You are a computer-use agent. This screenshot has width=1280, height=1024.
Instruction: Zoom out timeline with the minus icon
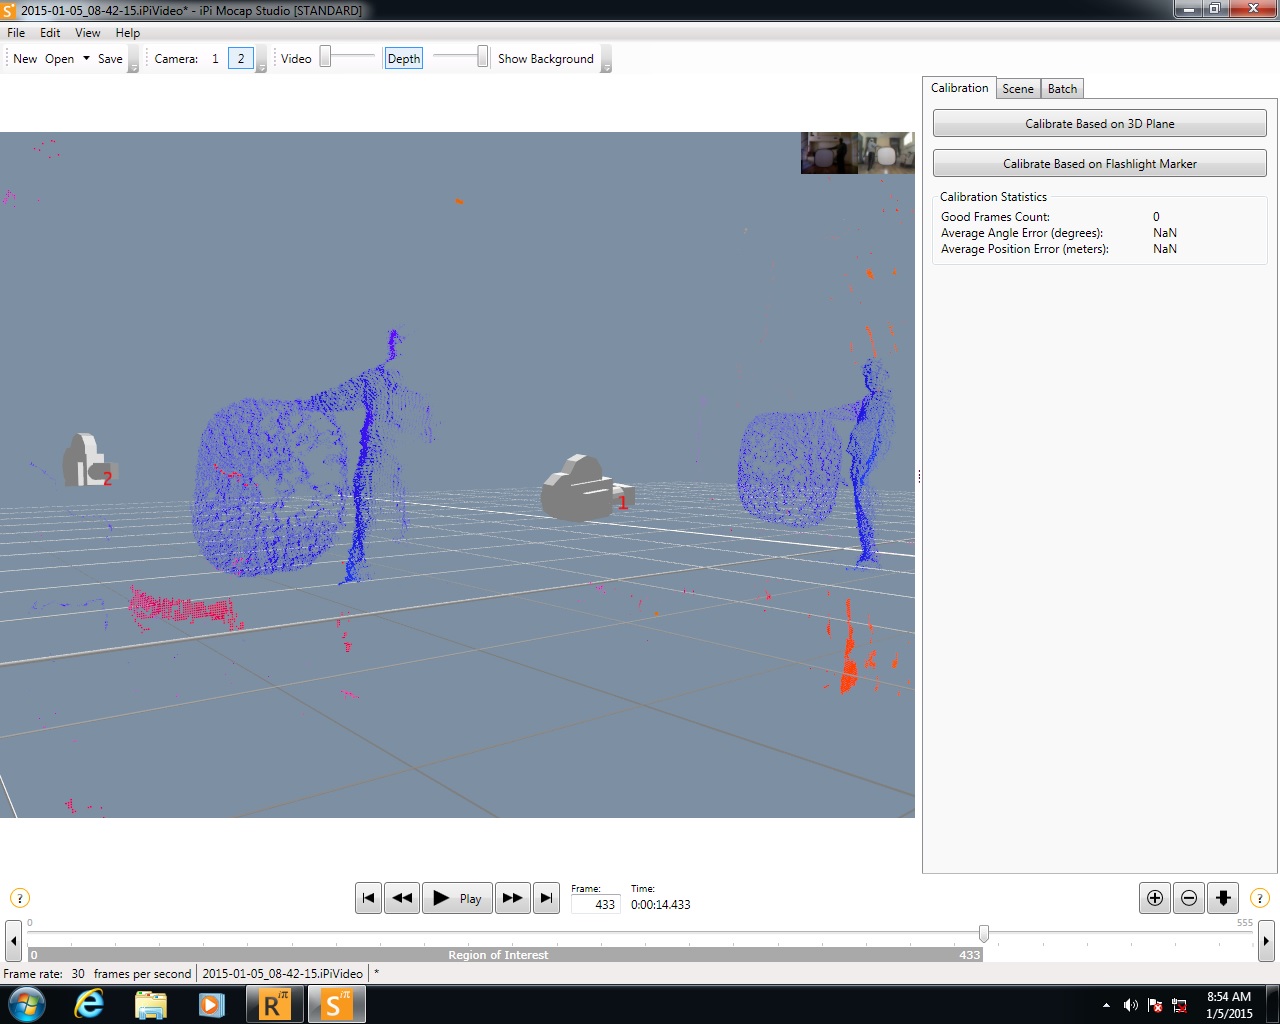point(1189,898)
